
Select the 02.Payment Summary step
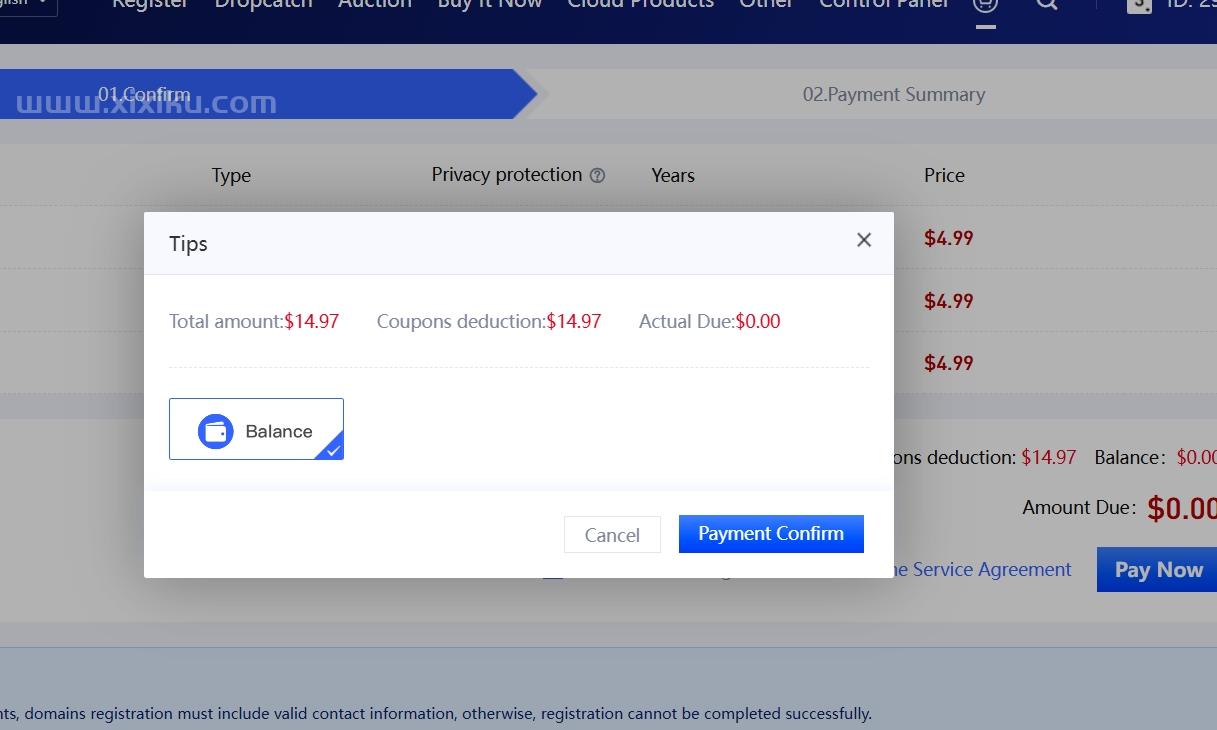click(x=894, y=95)
